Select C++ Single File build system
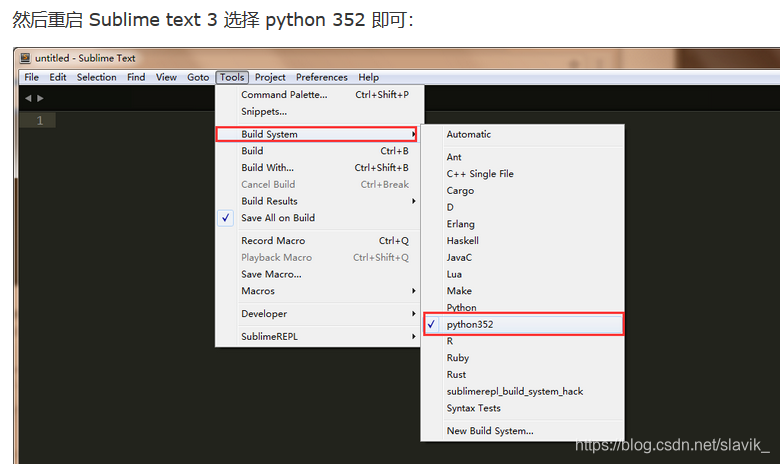Screen dimensions: 780x464 click(523, 174)
